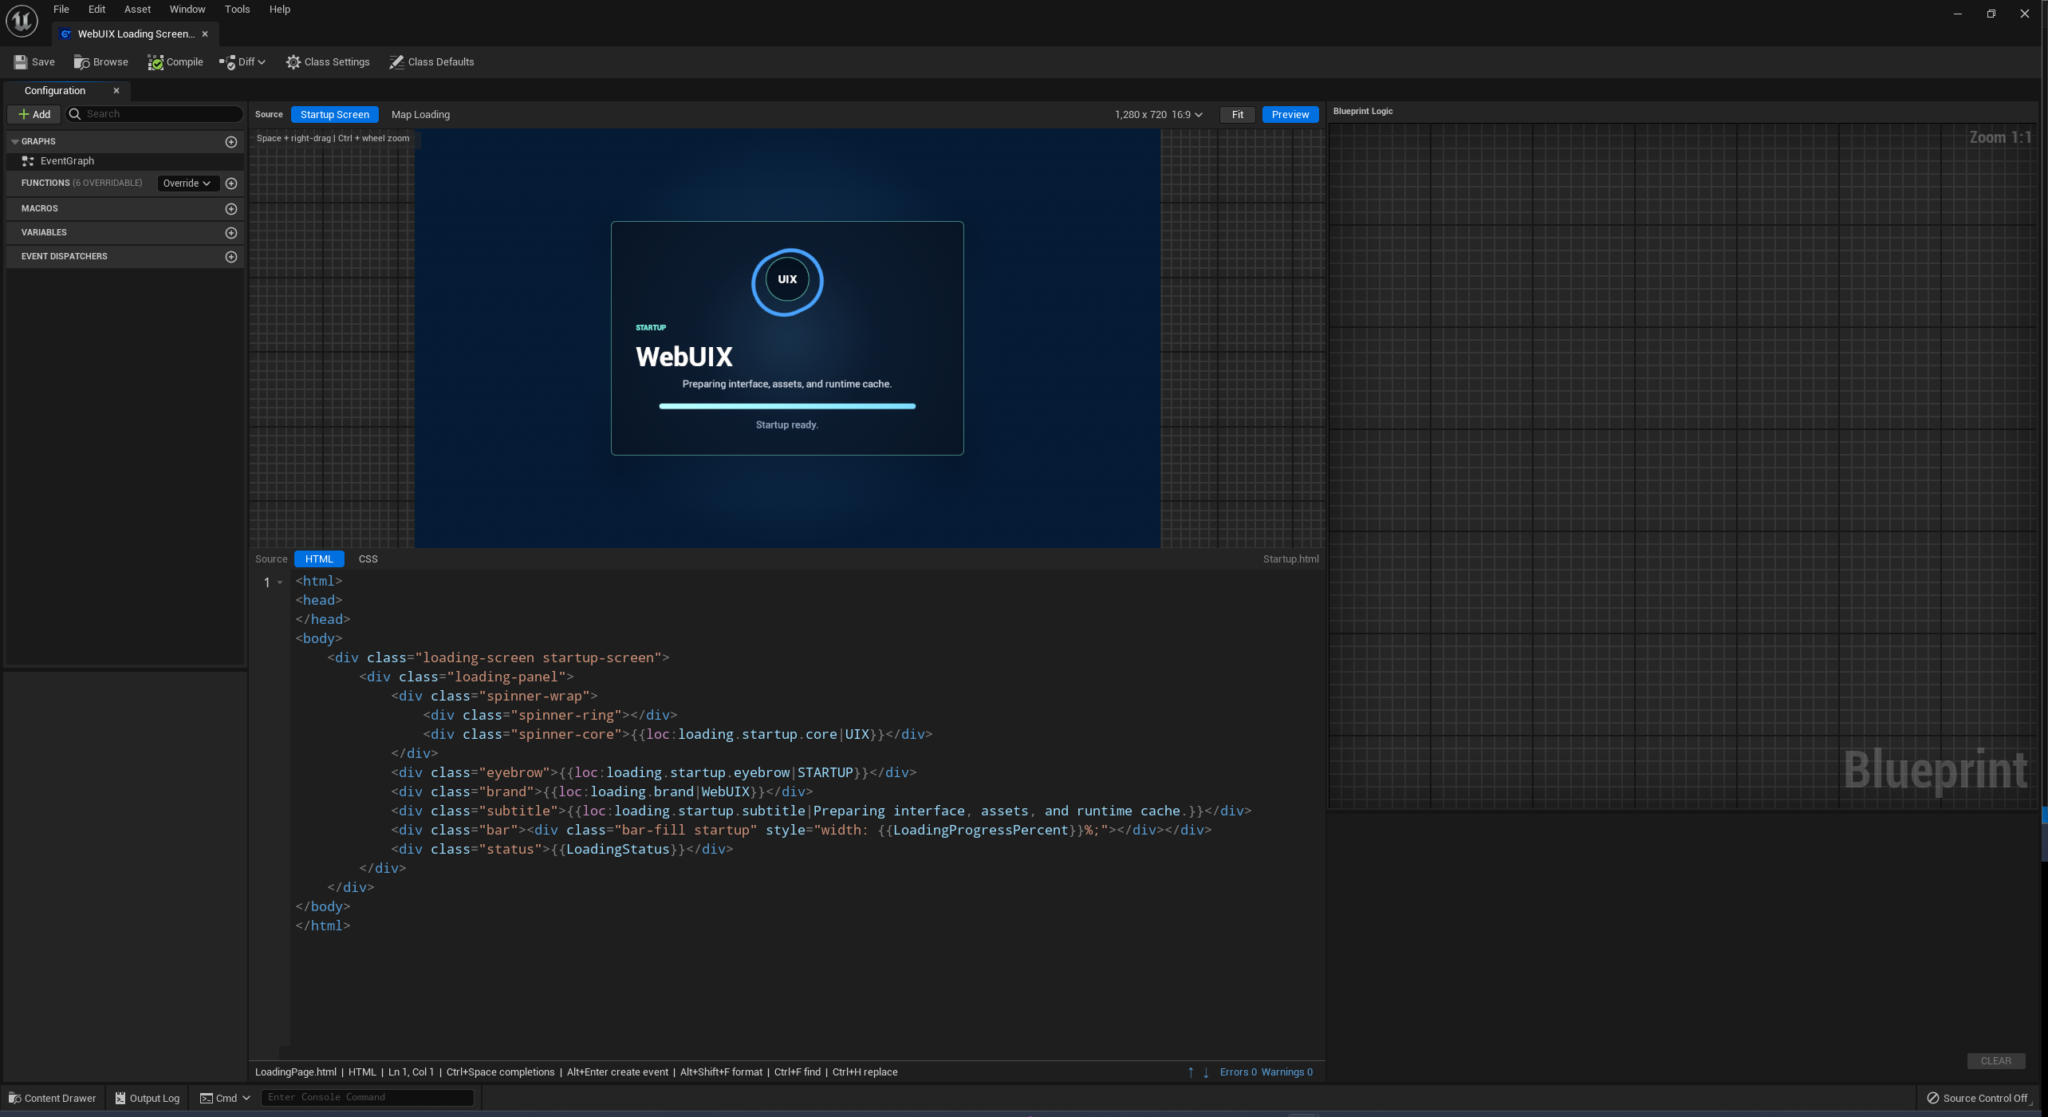Open the Cmd console type dropdown
Viewport: 2048px width, 1117px height.
pos(225,1098)
